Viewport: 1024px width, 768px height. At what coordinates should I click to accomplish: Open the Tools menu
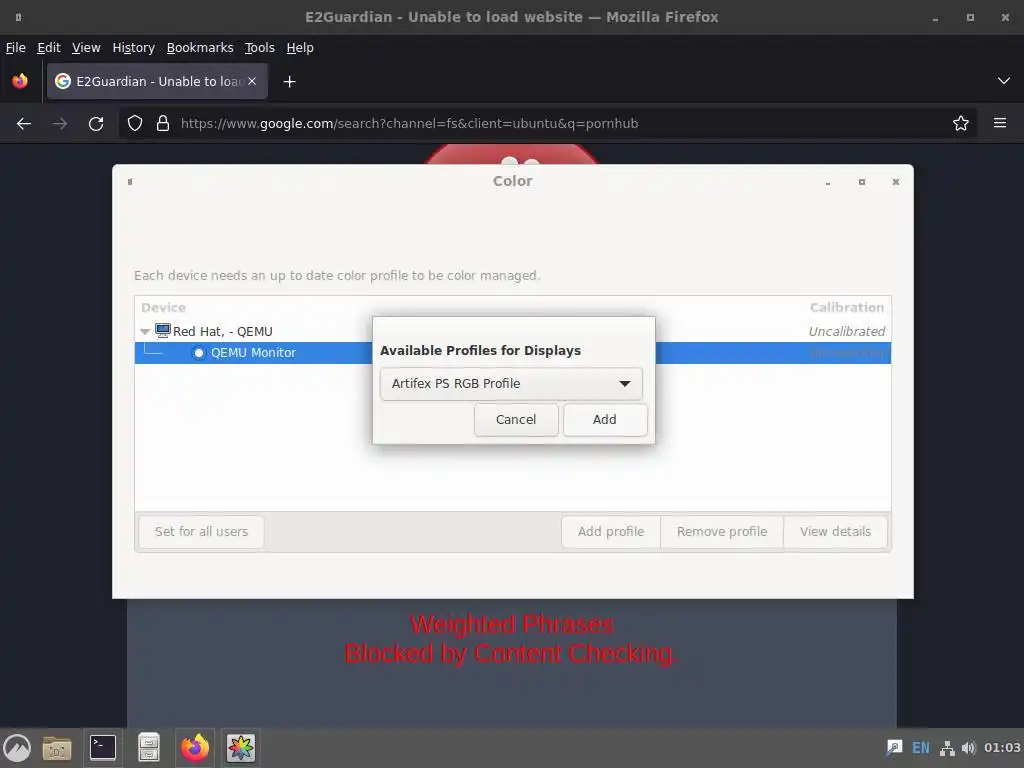click(259, 48)
